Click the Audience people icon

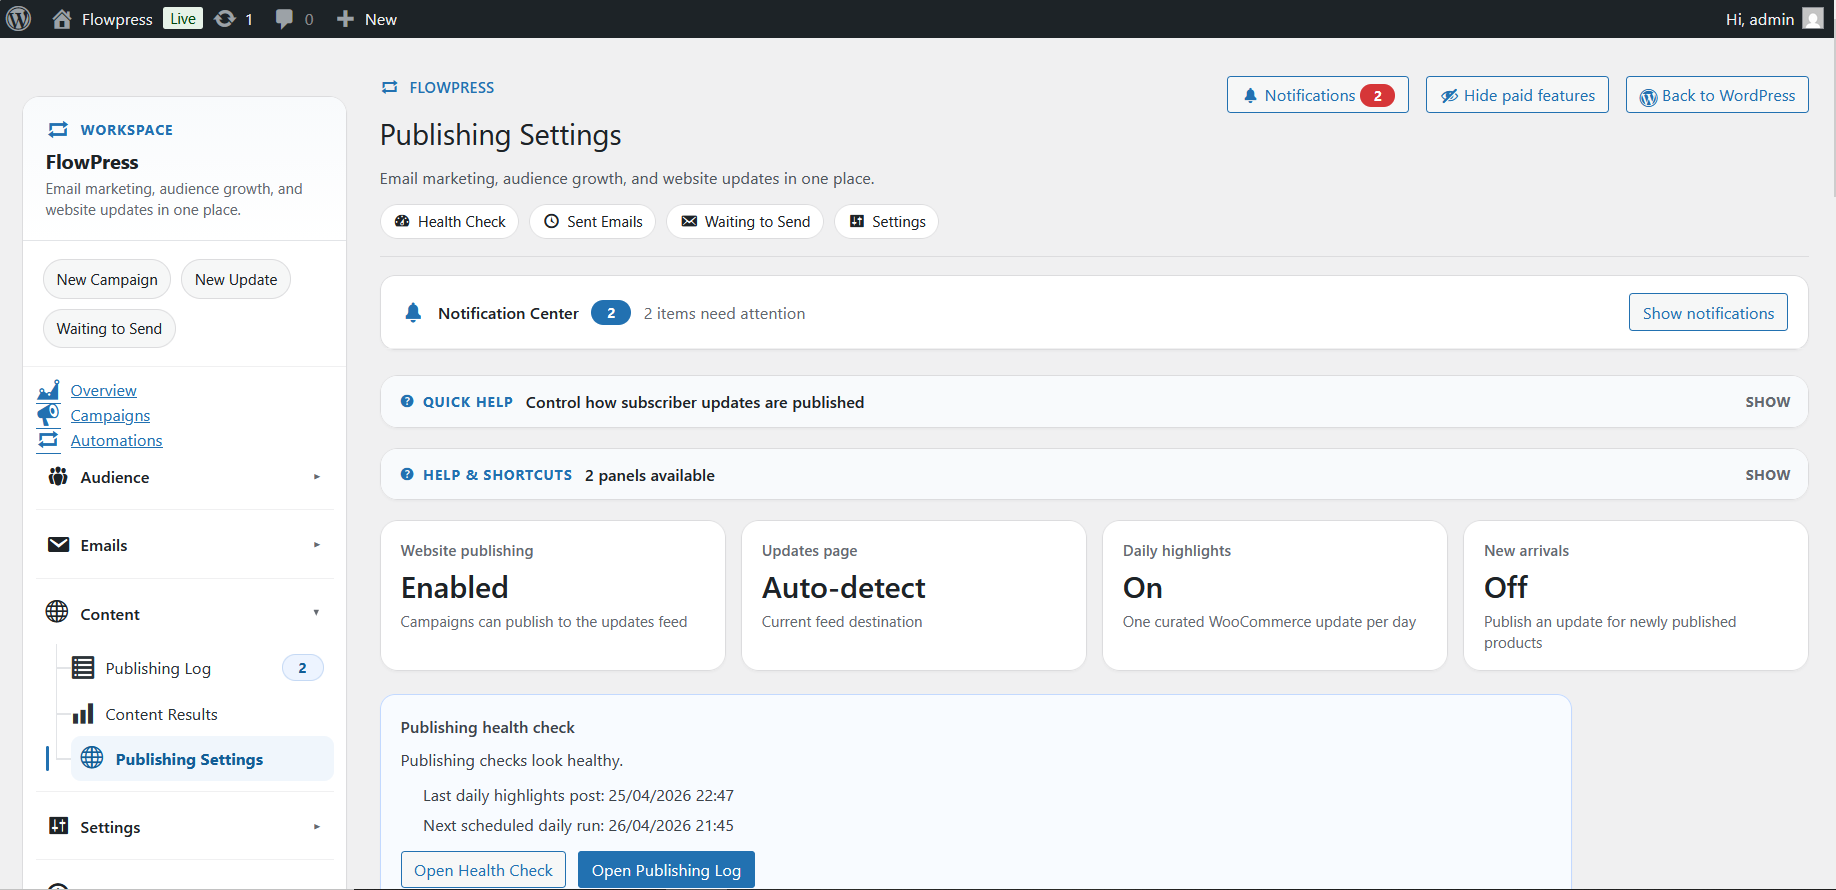click(x=58, y=477)
